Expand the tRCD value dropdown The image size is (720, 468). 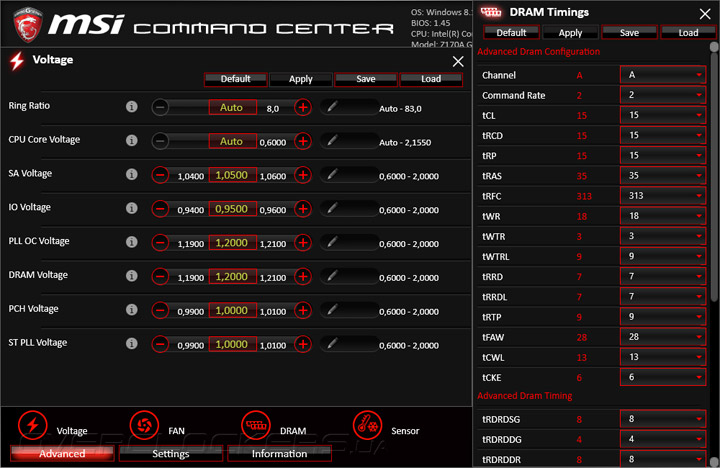(x=663, y=135)
